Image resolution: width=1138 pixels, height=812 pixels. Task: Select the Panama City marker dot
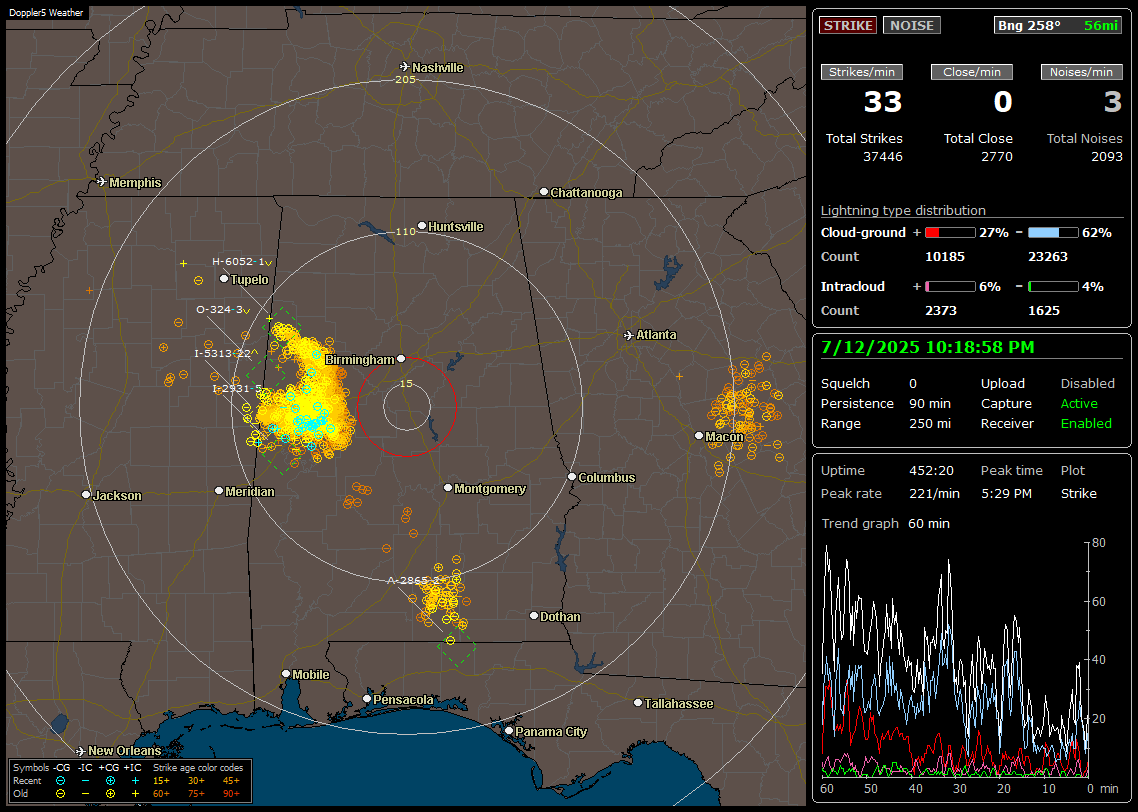[x=509, y=731]
